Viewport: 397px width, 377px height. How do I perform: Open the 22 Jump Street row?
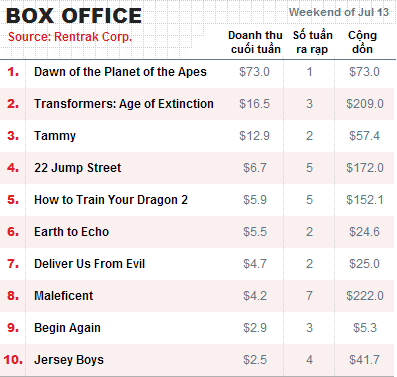pos(197,168)
